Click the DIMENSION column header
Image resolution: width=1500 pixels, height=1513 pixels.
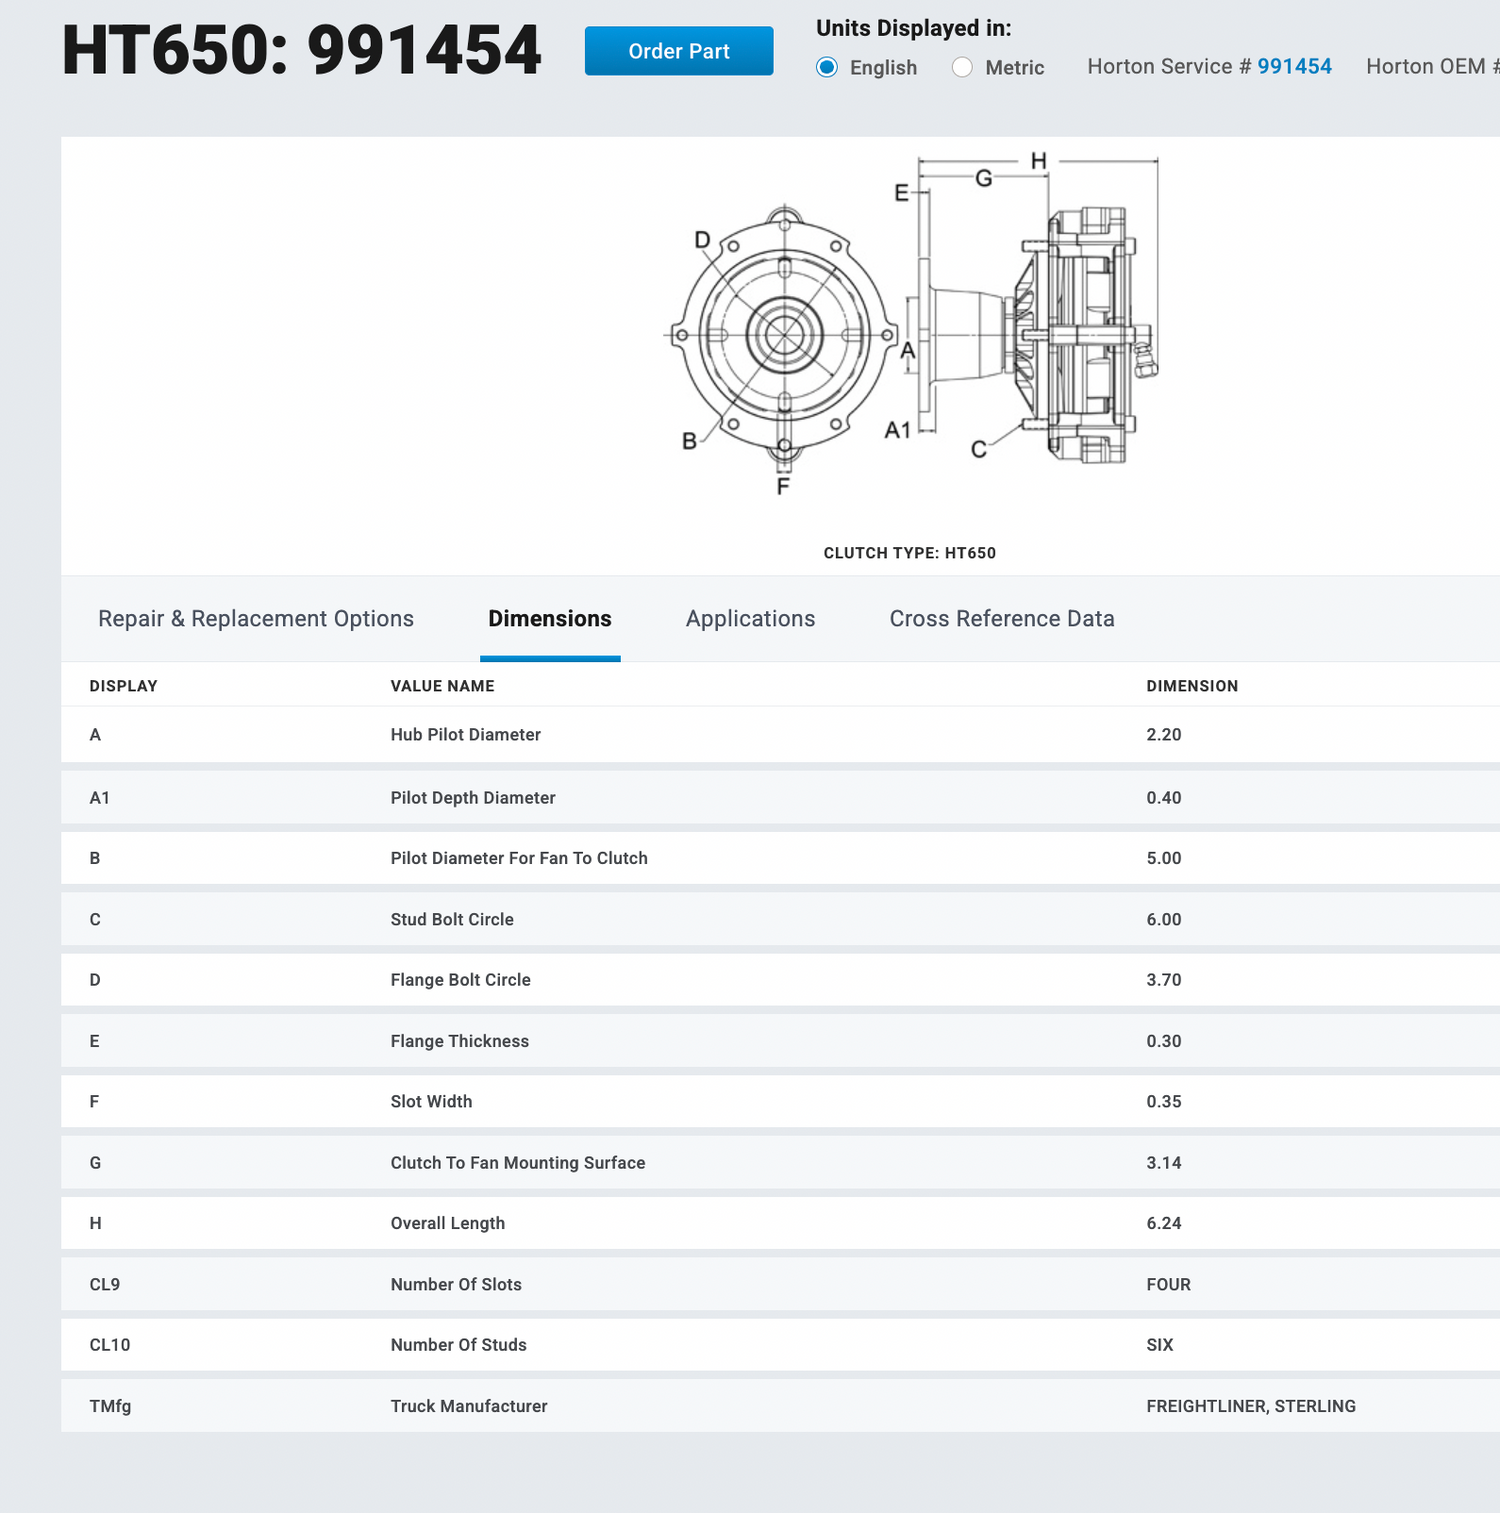coord(1192,686)
